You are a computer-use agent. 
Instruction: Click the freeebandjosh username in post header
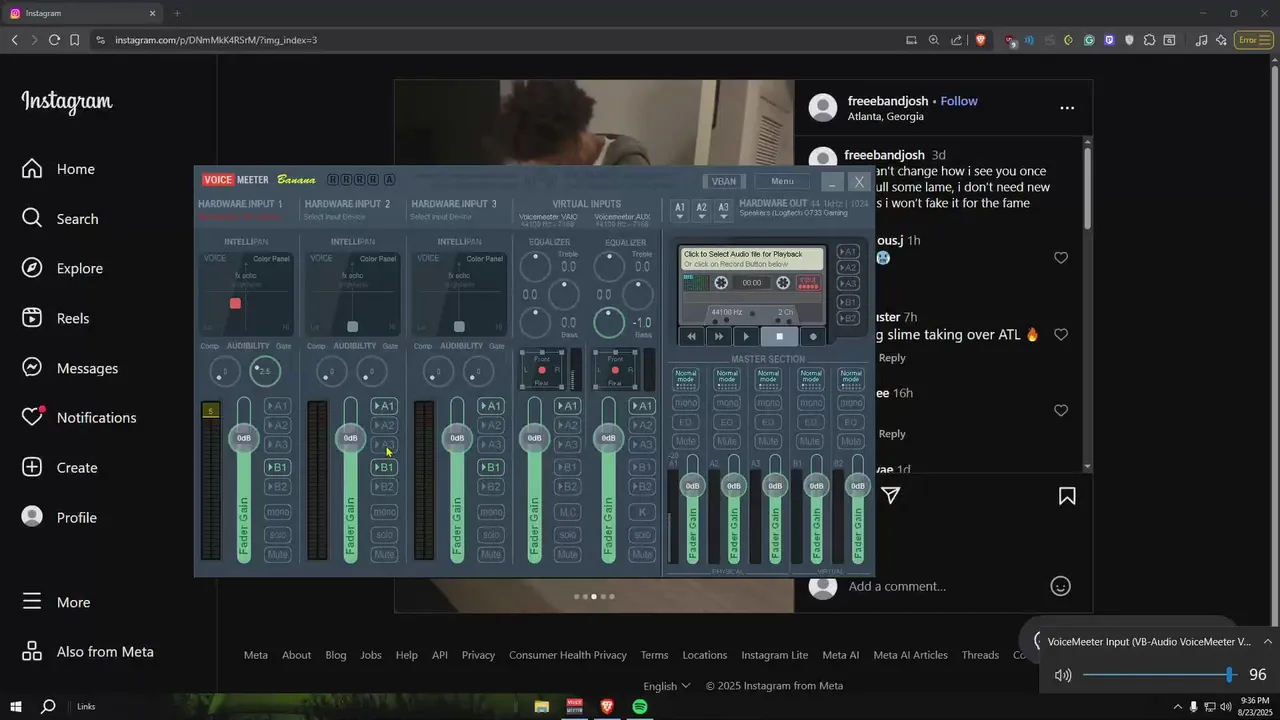click(888, 101)
